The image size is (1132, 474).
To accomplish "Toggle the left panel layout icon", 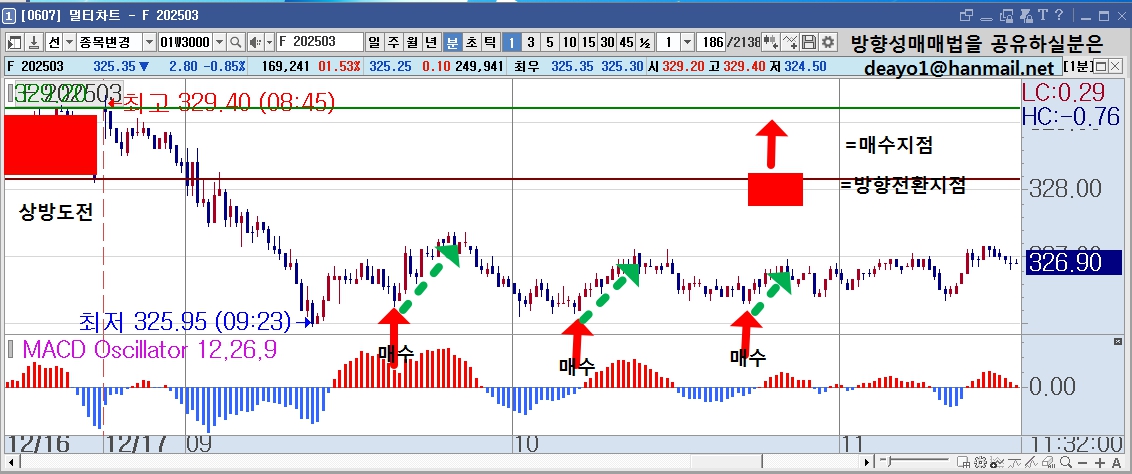I will [14, 42].
